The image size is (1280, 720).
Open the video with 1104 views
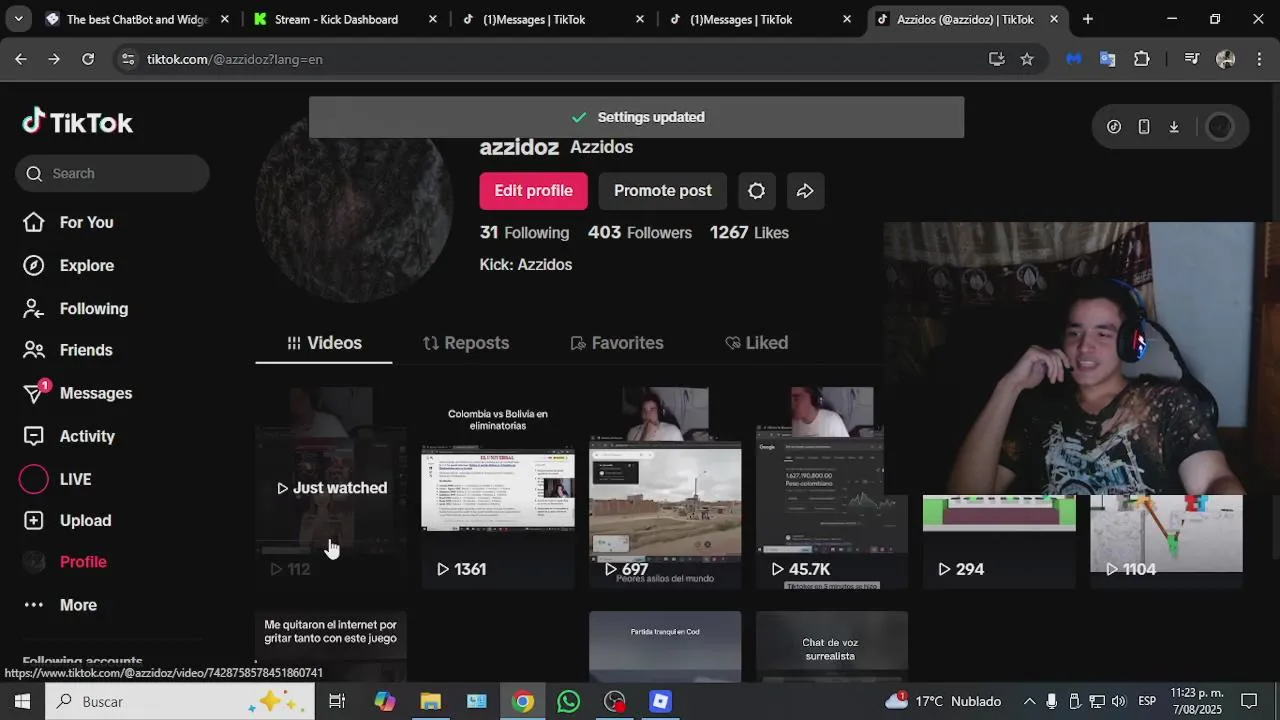1166,540
